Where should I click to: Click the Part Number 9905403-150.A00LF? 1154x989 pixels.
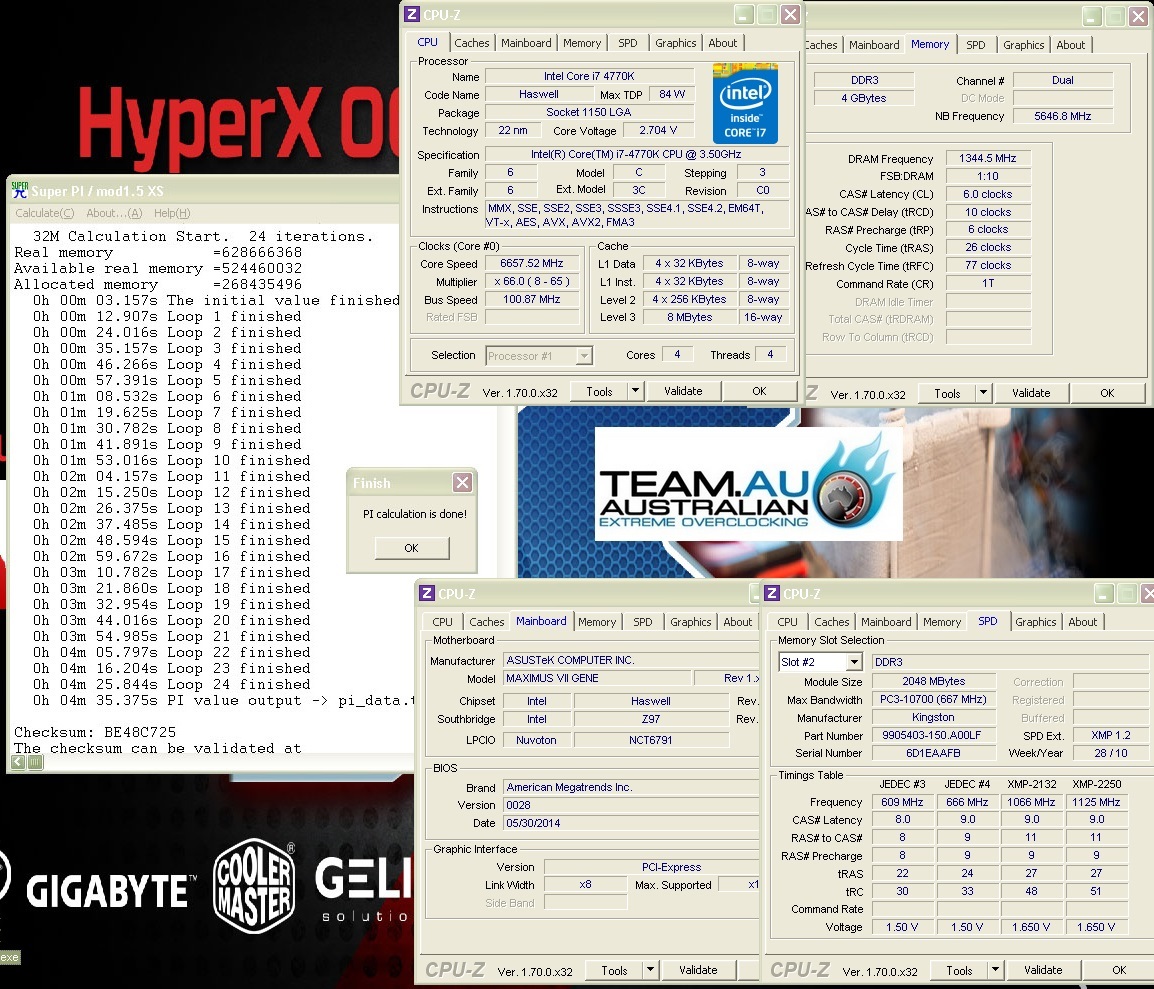[933, 735]
